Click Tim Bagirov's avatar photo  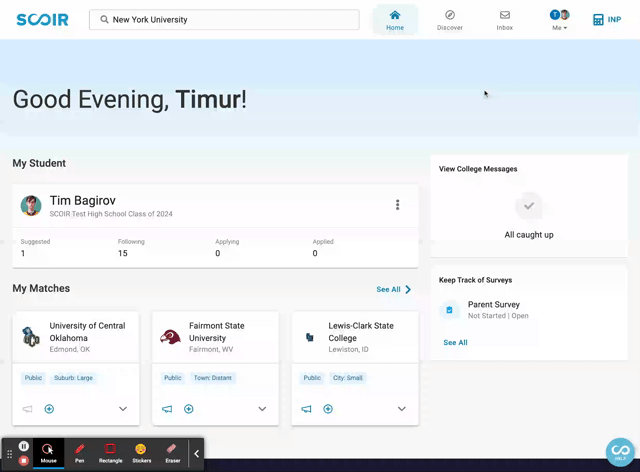(31, 205)
